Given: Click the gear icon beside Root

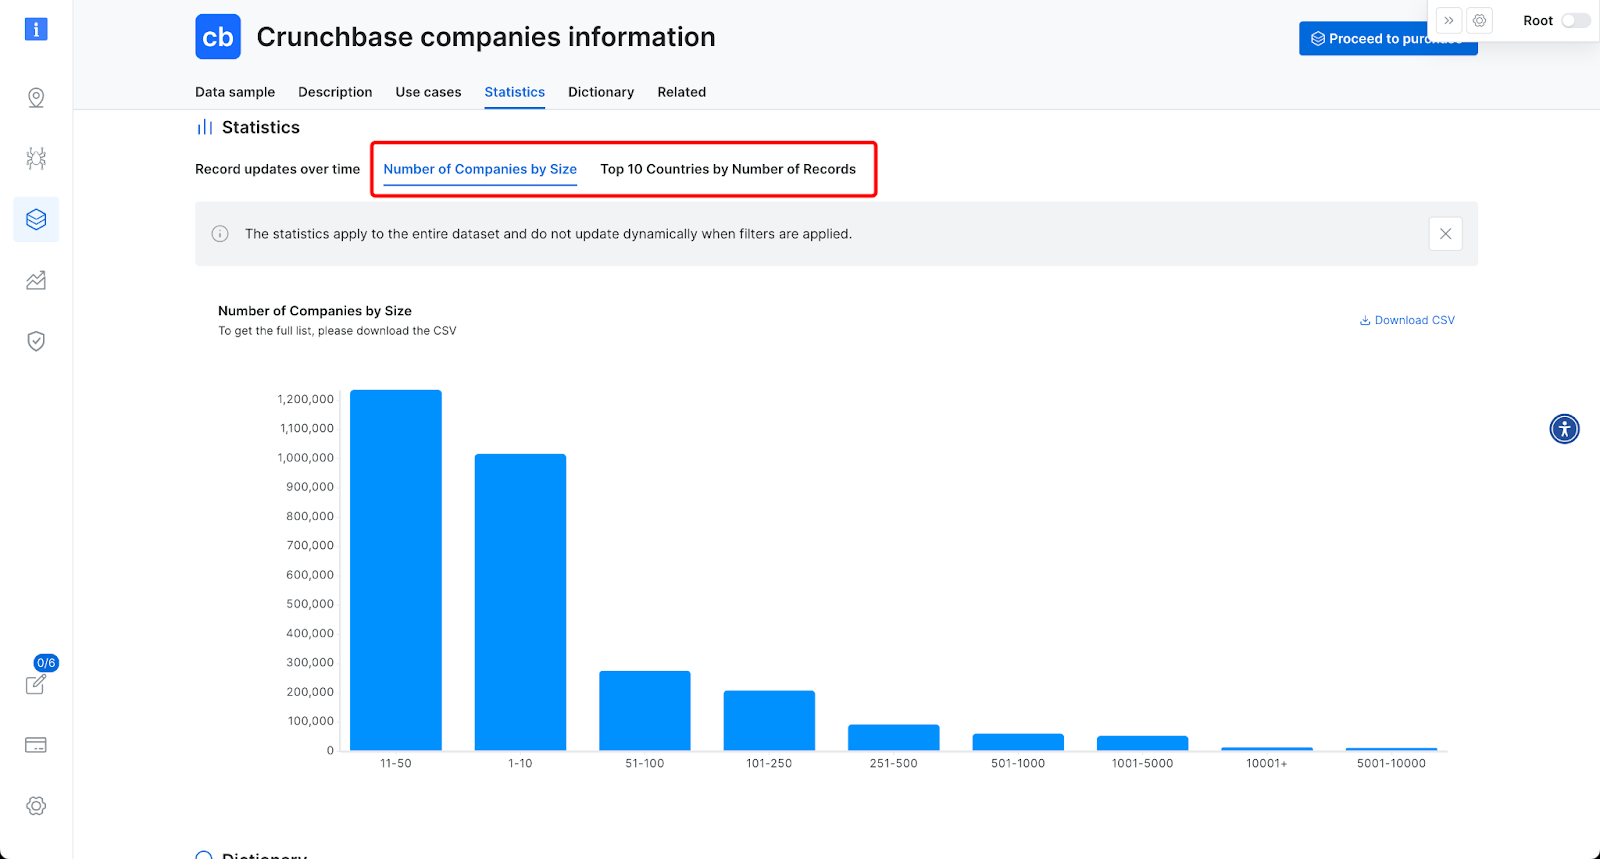Looking at the screenshot, I should [x=1480, y=20].
